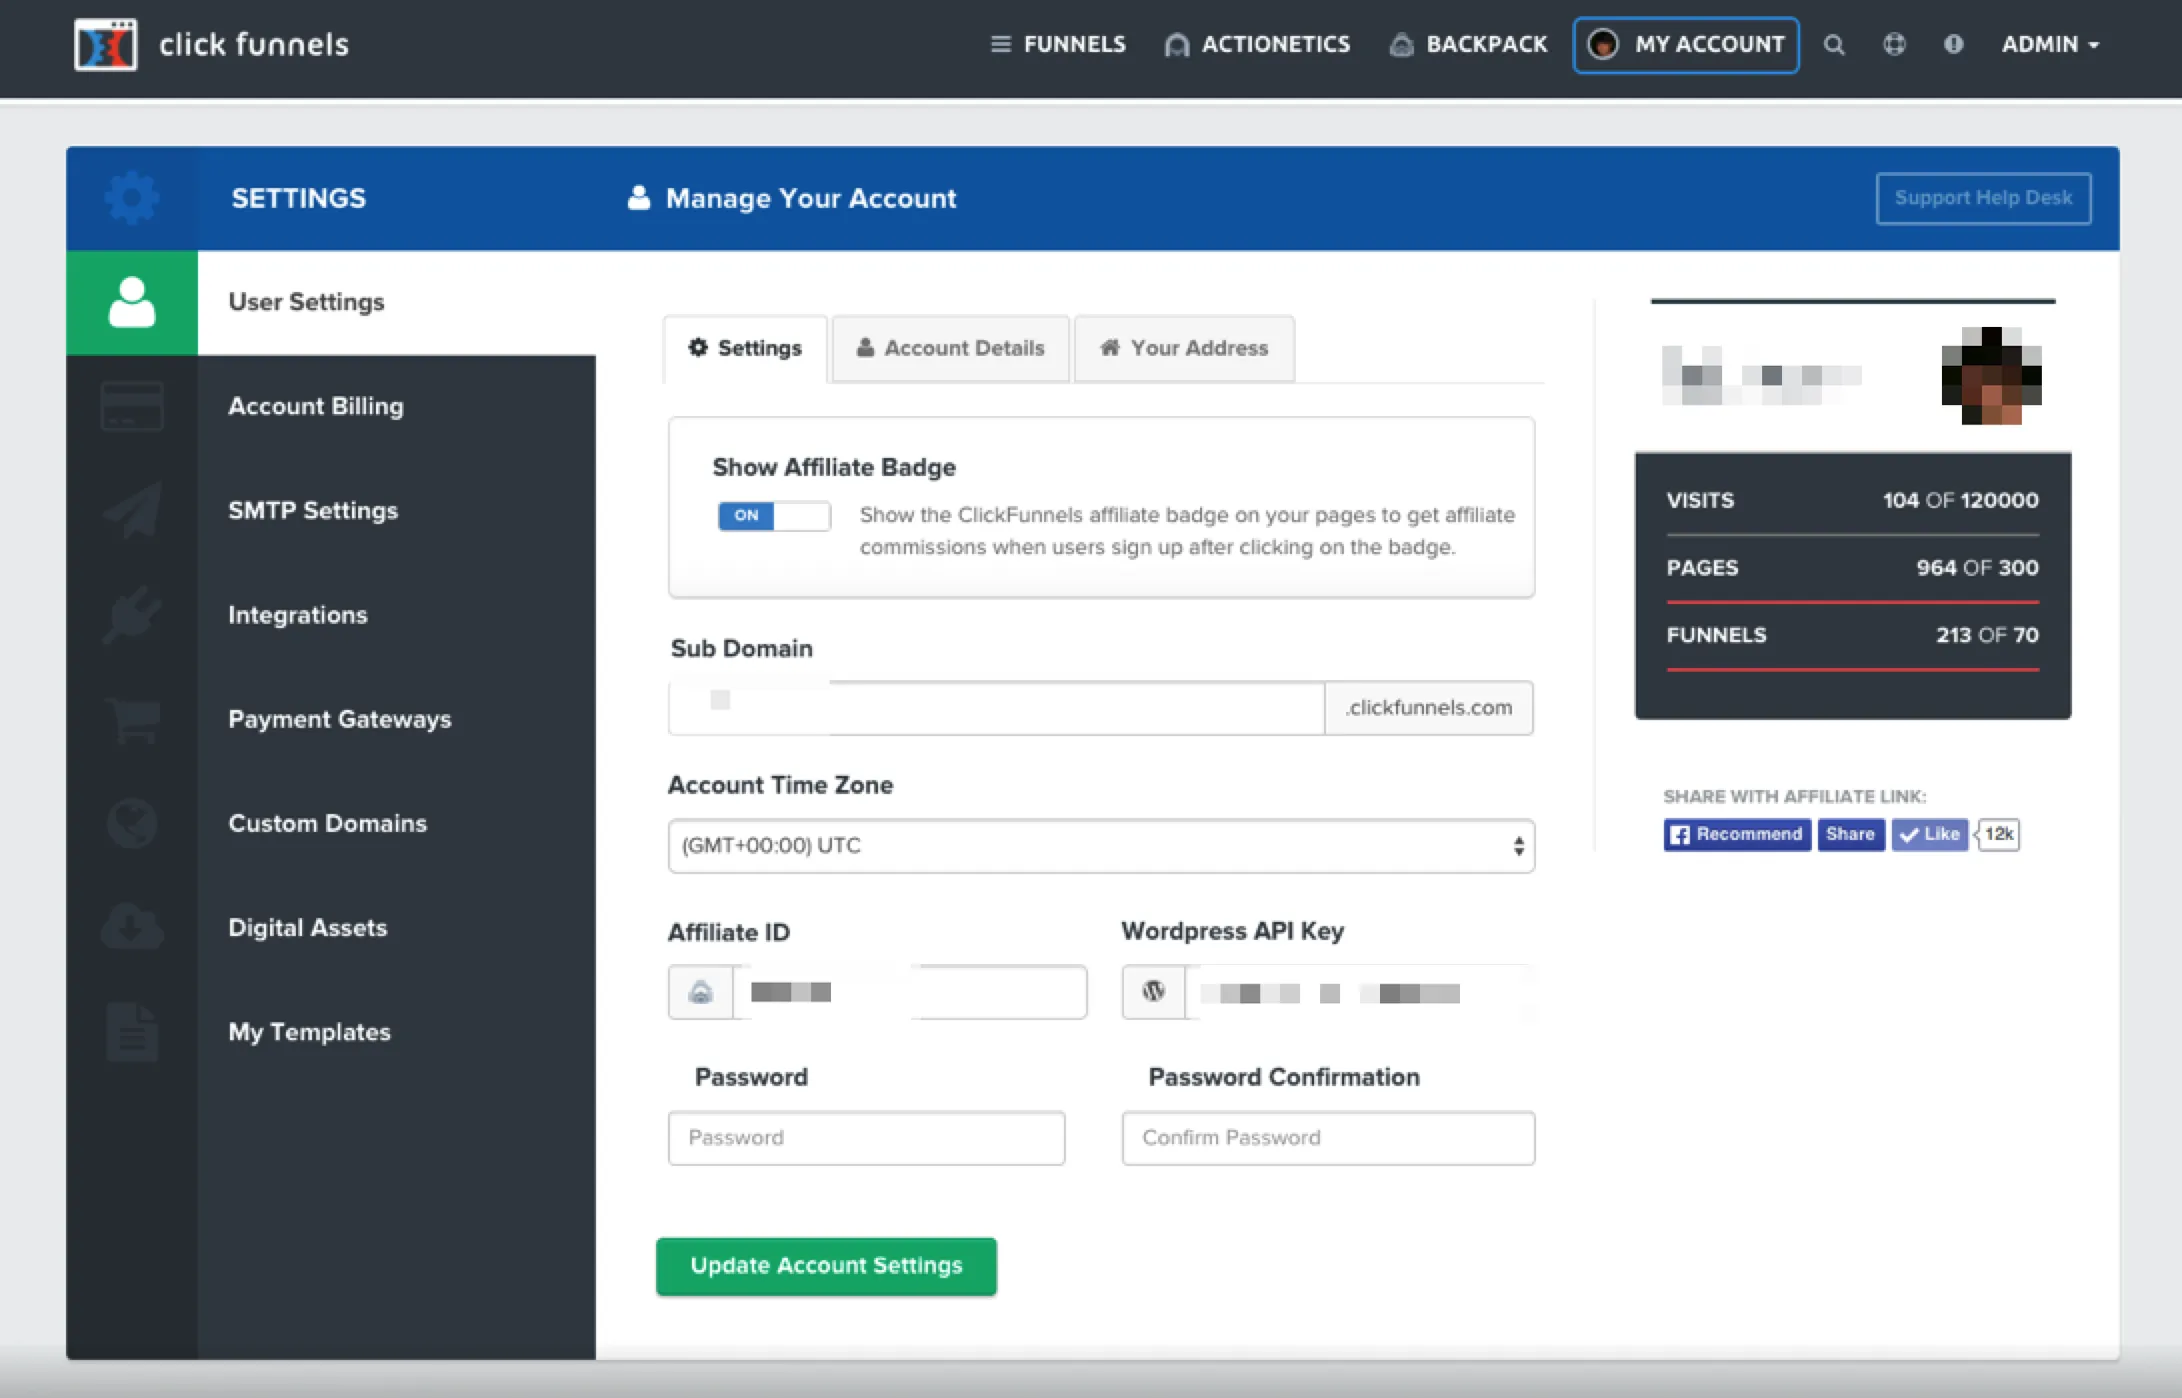Click the Facebook Like button

[x=1928, y=834]
